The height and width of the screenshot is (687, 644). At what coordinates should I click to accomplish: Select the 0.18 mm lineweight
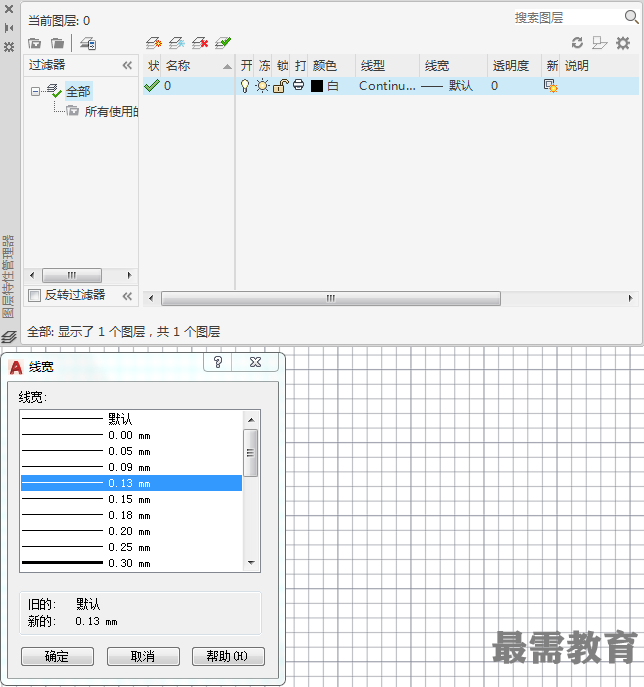click(x=131, y=515)
